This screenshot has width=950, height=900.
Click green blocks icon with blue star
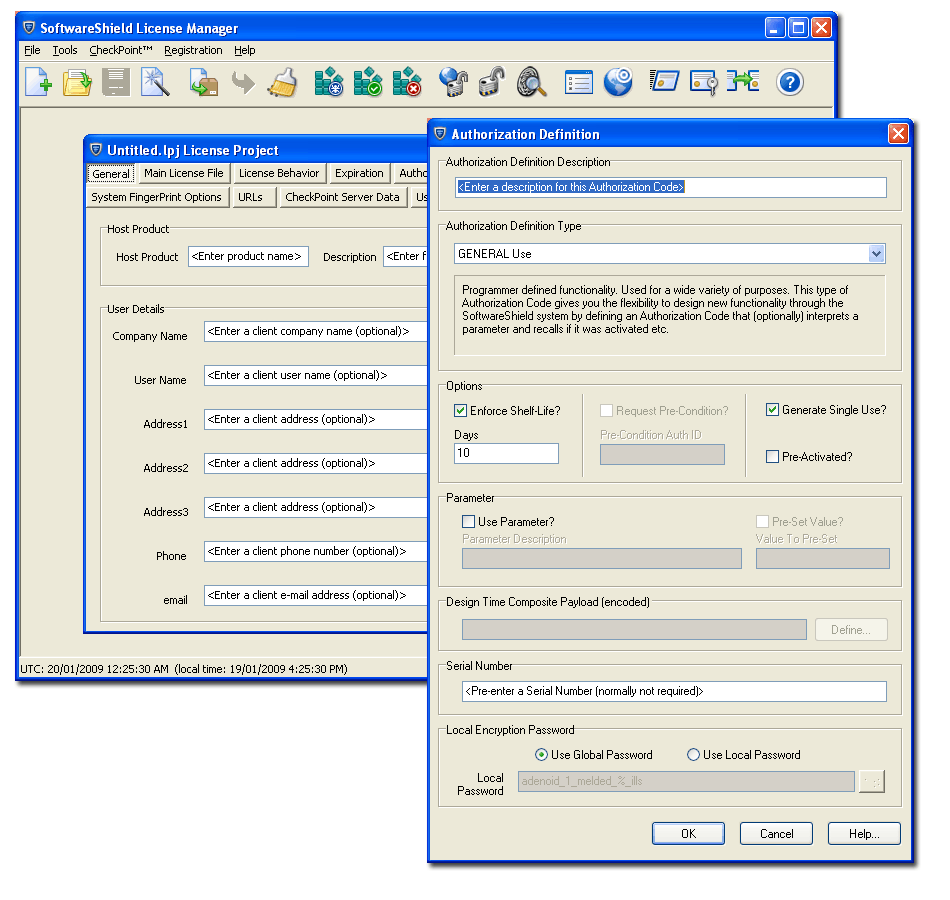(x=329, y=82)
